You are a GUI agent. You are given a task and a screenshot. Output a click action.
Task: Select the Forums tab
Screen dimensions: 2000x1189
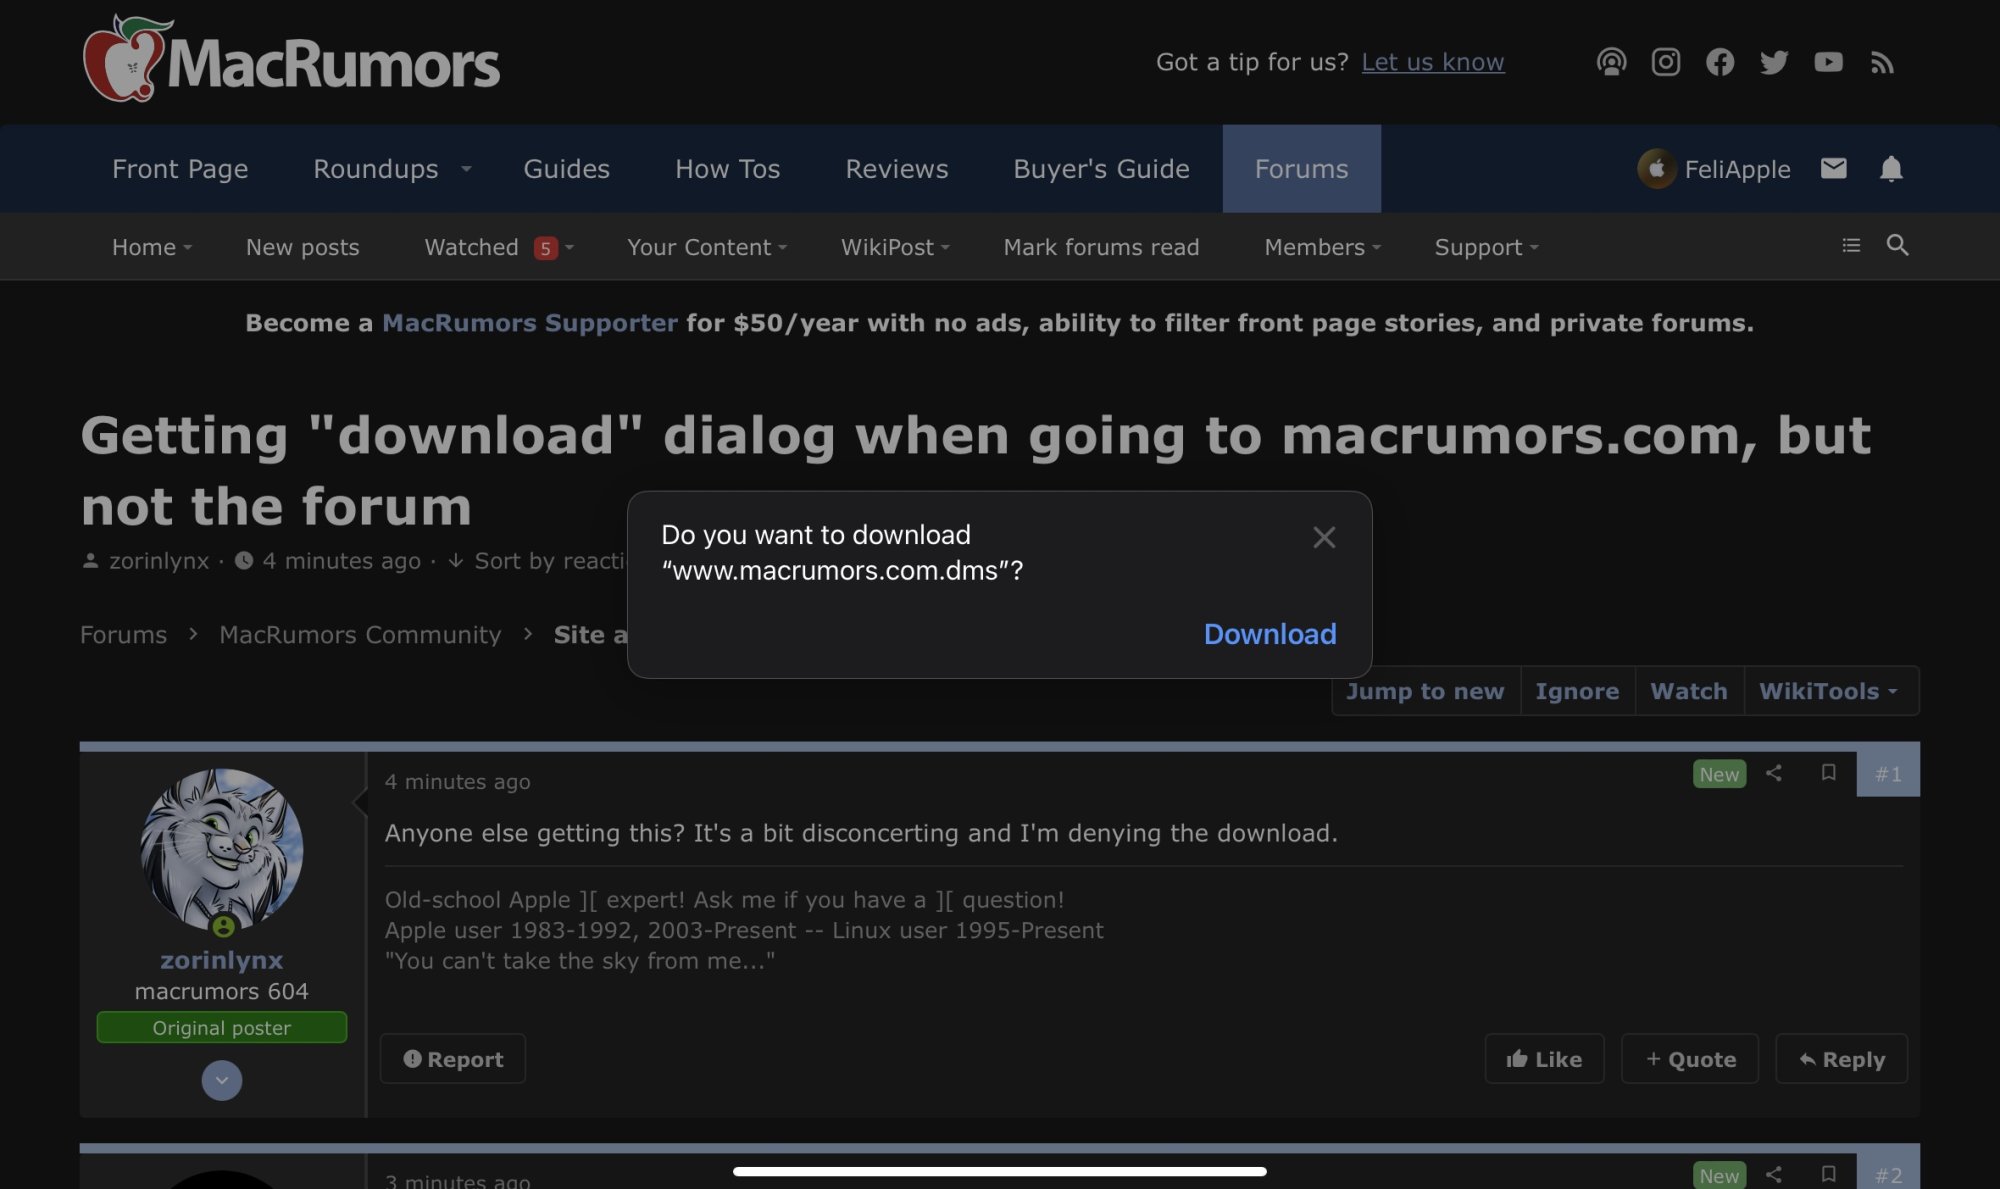click(1301, 169)
